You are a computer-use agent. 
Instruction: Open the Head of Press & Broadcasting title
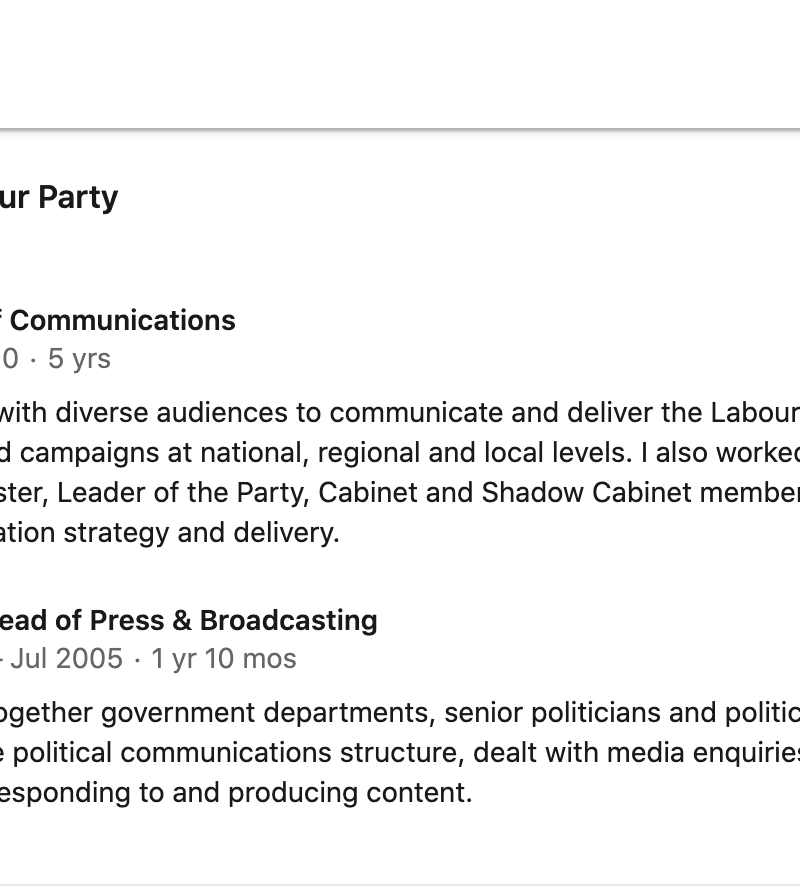click(x=190, y=620)
